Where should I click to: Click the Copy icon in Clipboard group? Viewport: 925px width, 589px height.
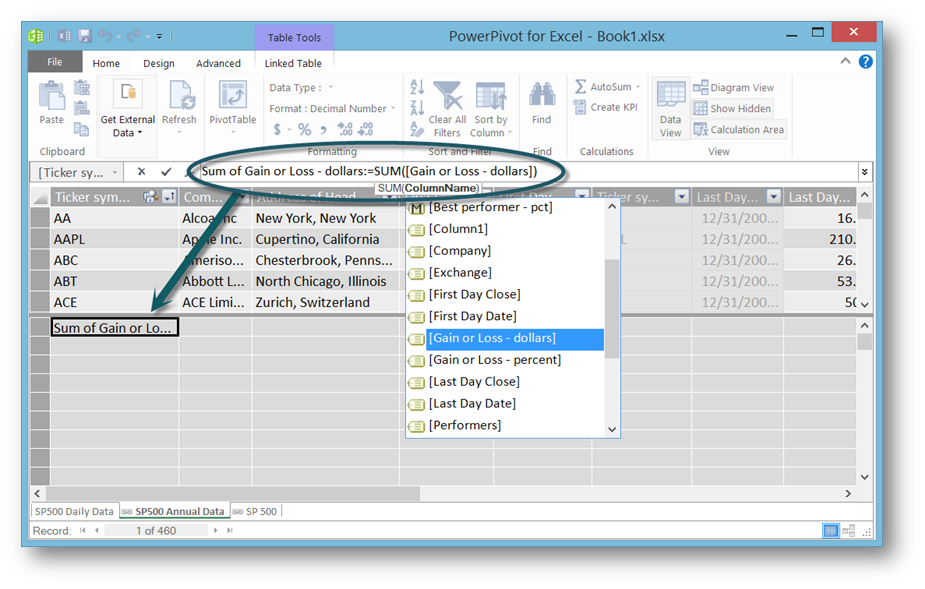click(x=81, y=129)
